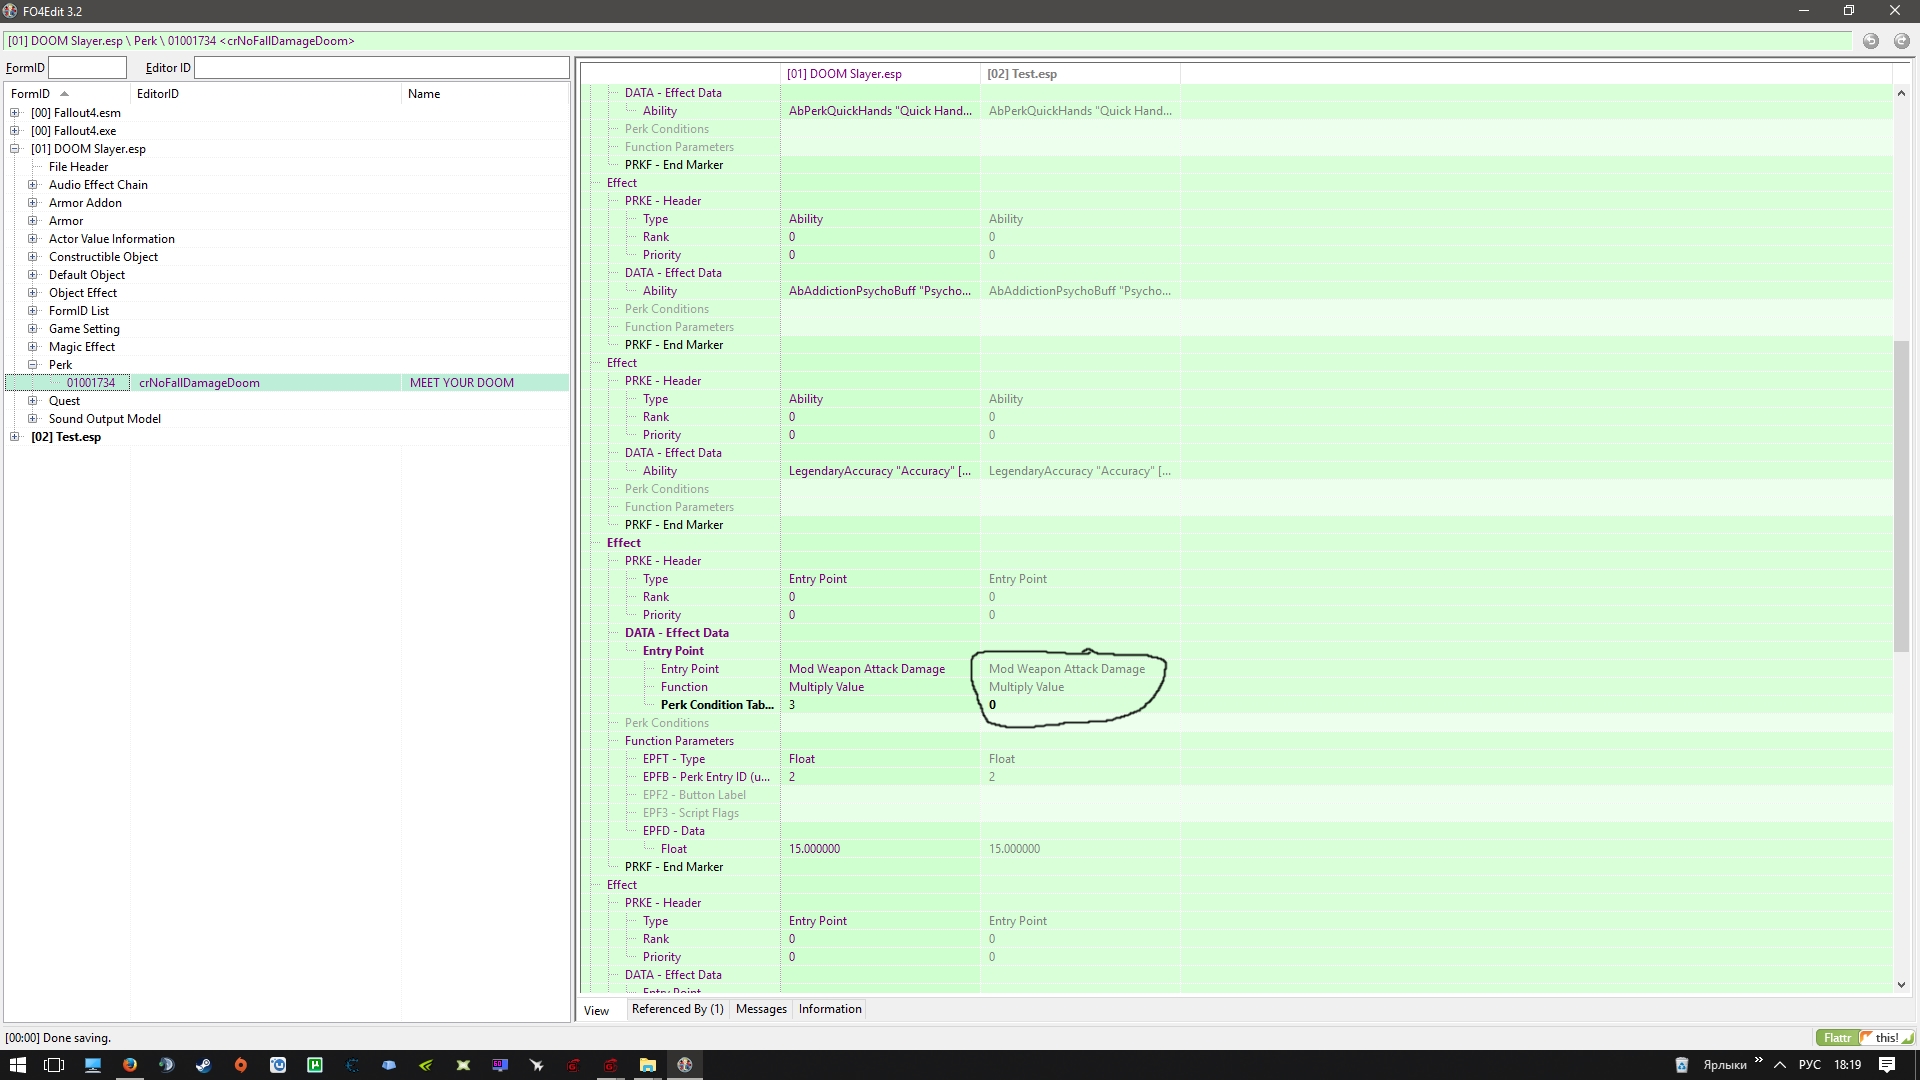Expand the Magic Effect group
Screen dimensions: 1920x1080
[33, 347]
